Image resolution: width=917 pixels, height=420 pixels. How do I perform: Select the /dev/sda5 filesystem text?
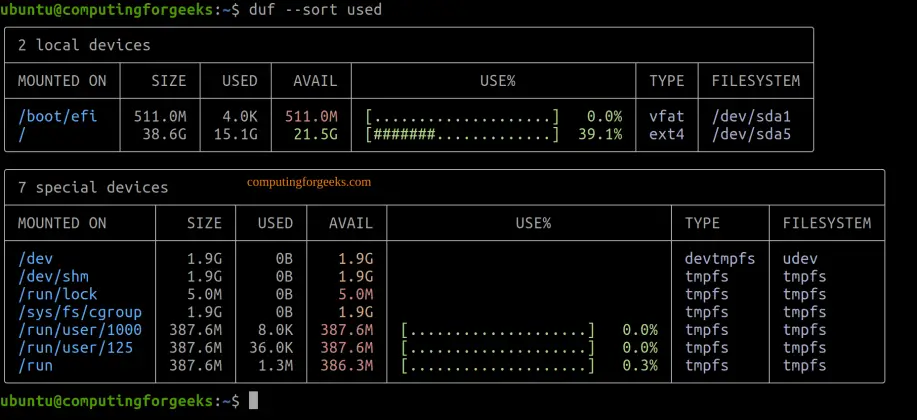(750, 134)
